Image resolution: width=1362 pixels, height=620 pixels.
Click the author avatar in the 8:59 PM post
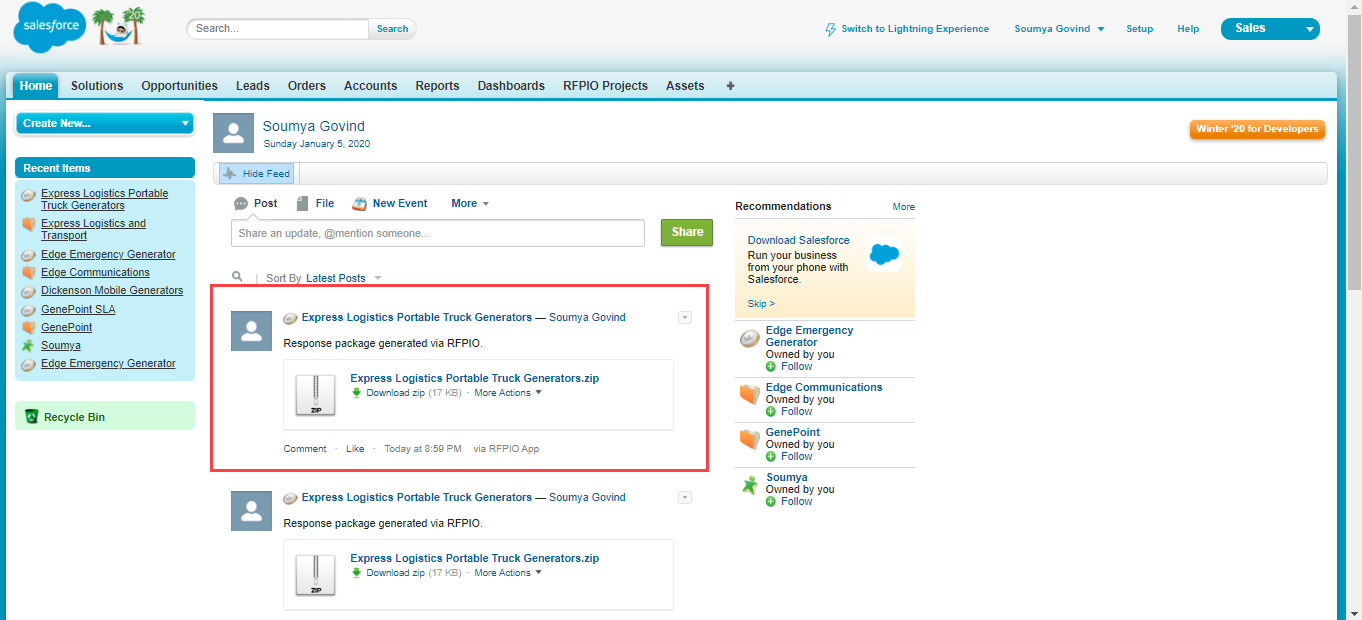(251, 331)
